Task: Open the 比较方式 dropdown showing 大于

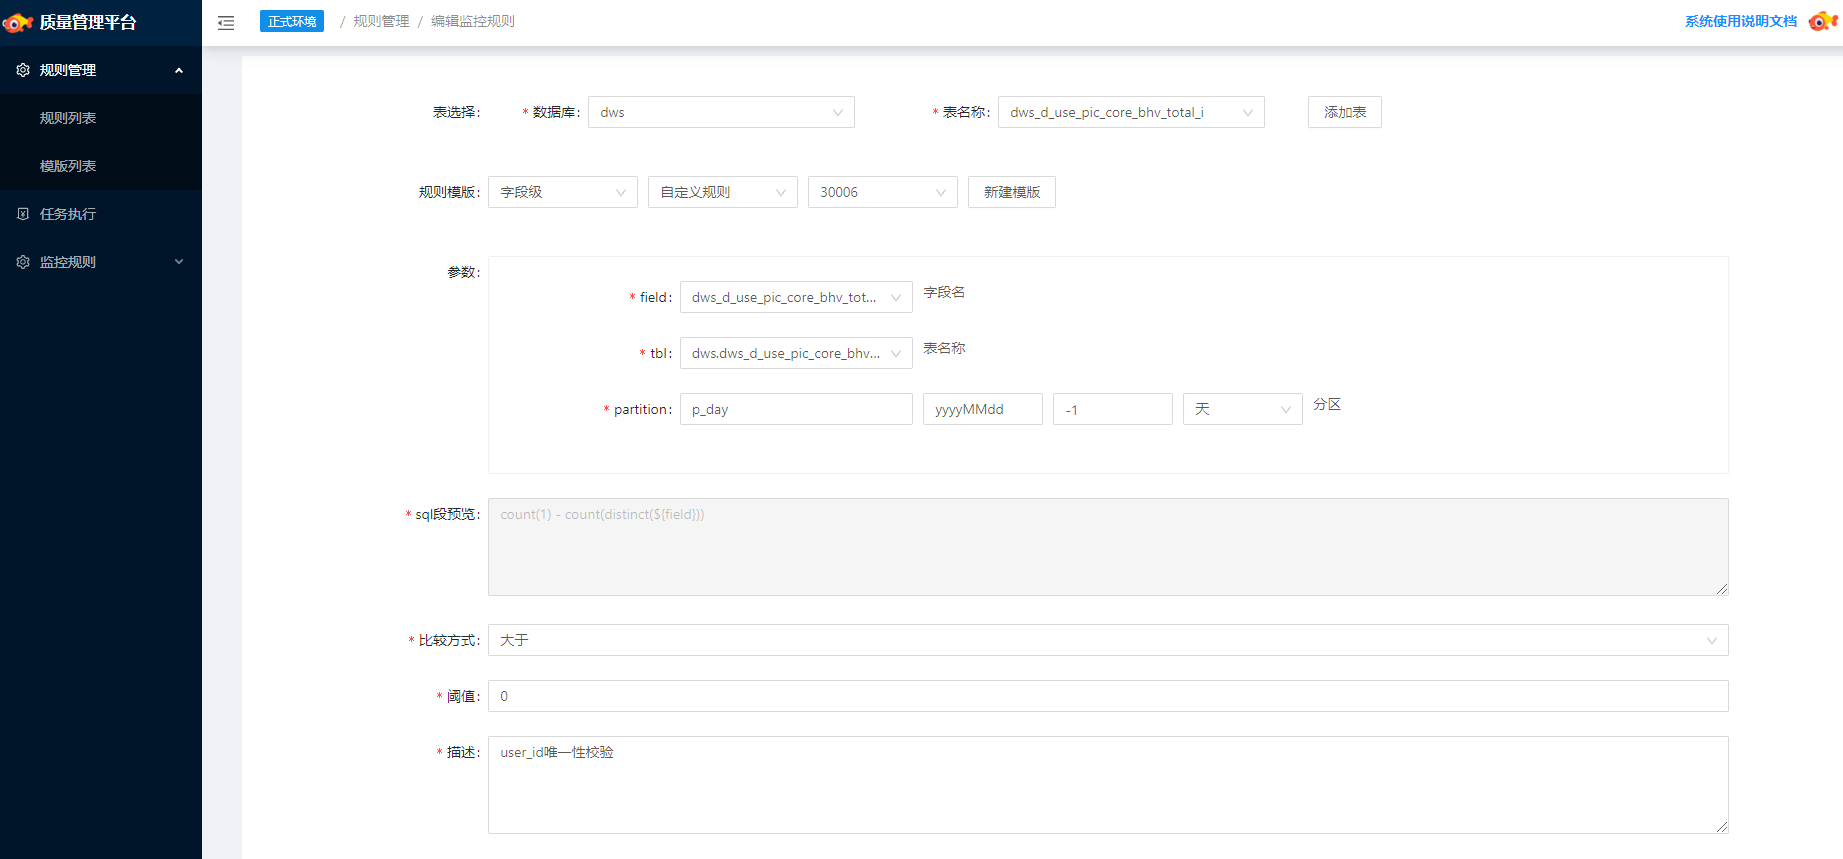Action: 1108,640
